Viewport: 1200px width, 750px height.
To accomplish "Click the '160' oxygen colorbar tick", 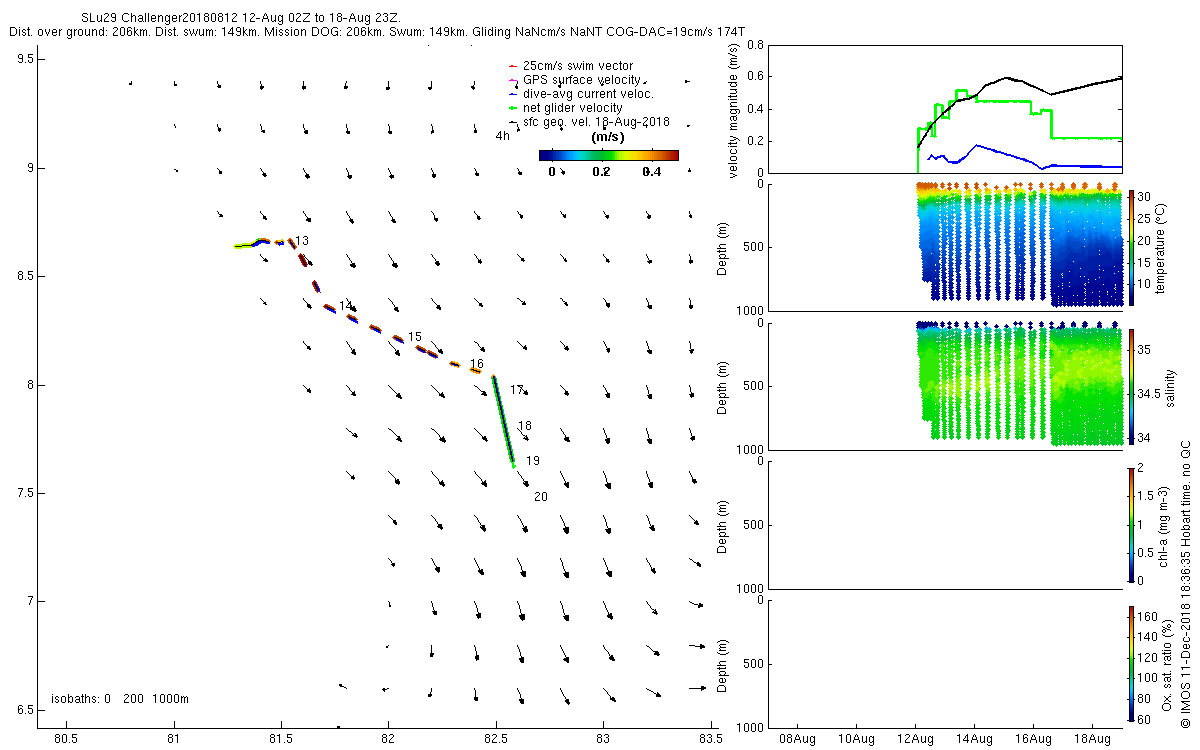I will (1149, 617).
